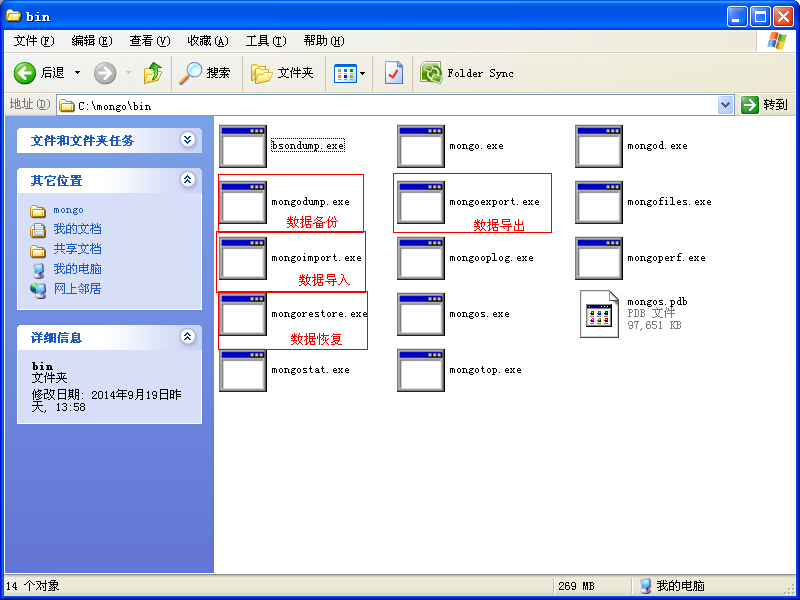Click the Forward arrow toolbar icon

105,73
